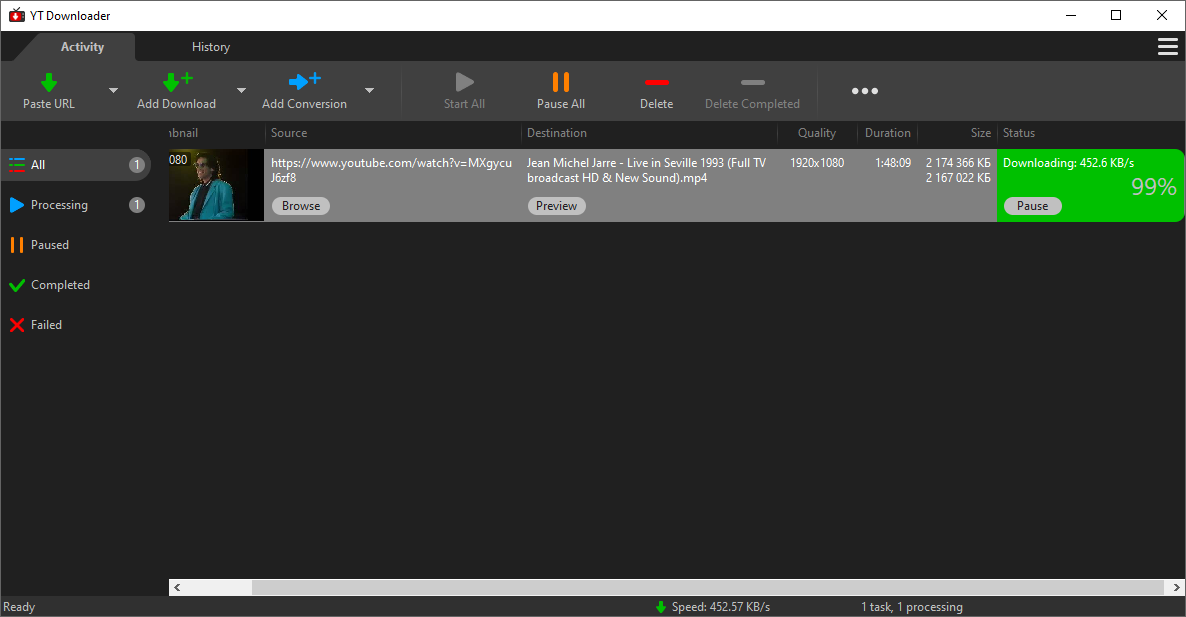The width and height of the screenshot is (1186, 617).
Task: Click the Add Download icon
Action: tap(176, 82)
